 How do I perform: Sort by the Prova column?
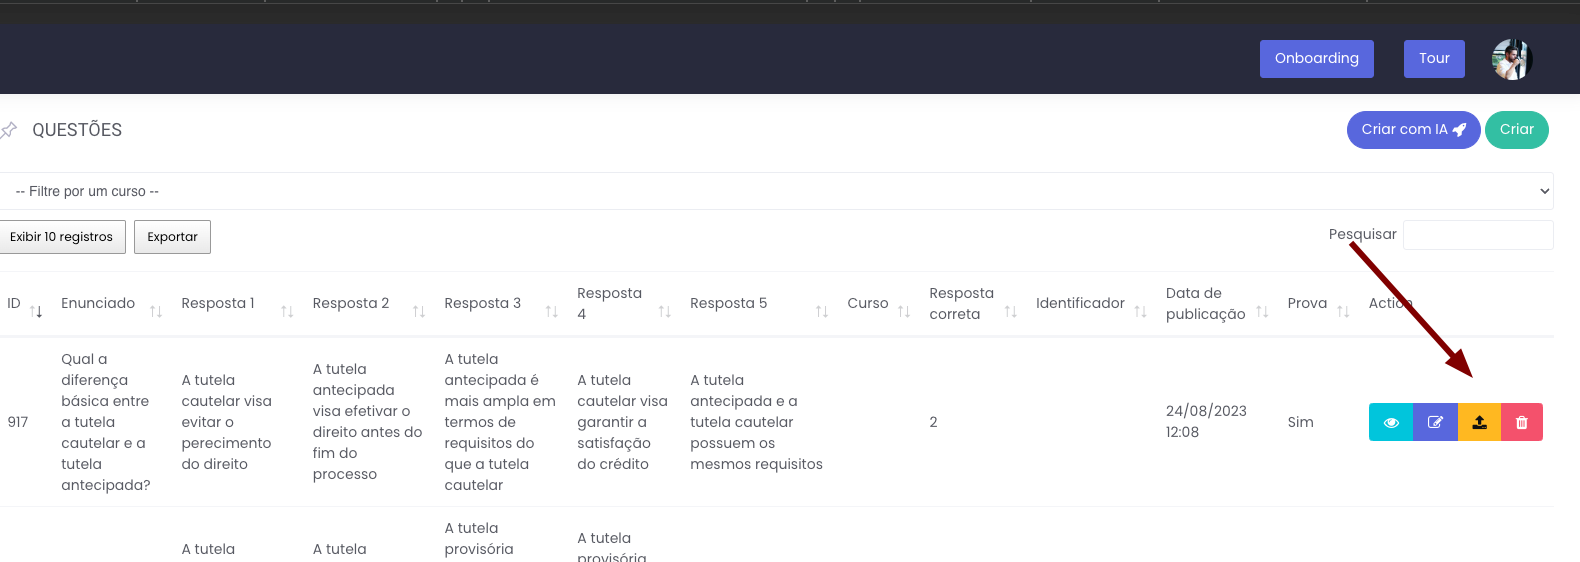pos(1307,304)
